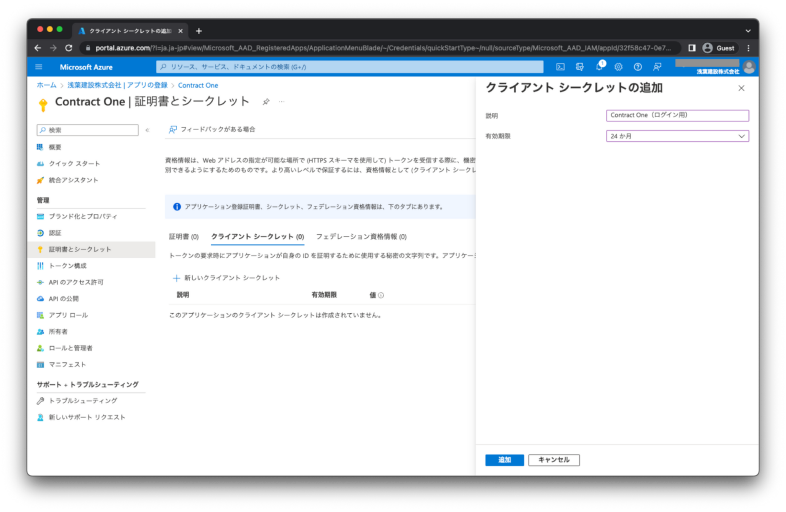Click the 説明 description input field
This screenshot has width=786, height=512.
[677, 115]
